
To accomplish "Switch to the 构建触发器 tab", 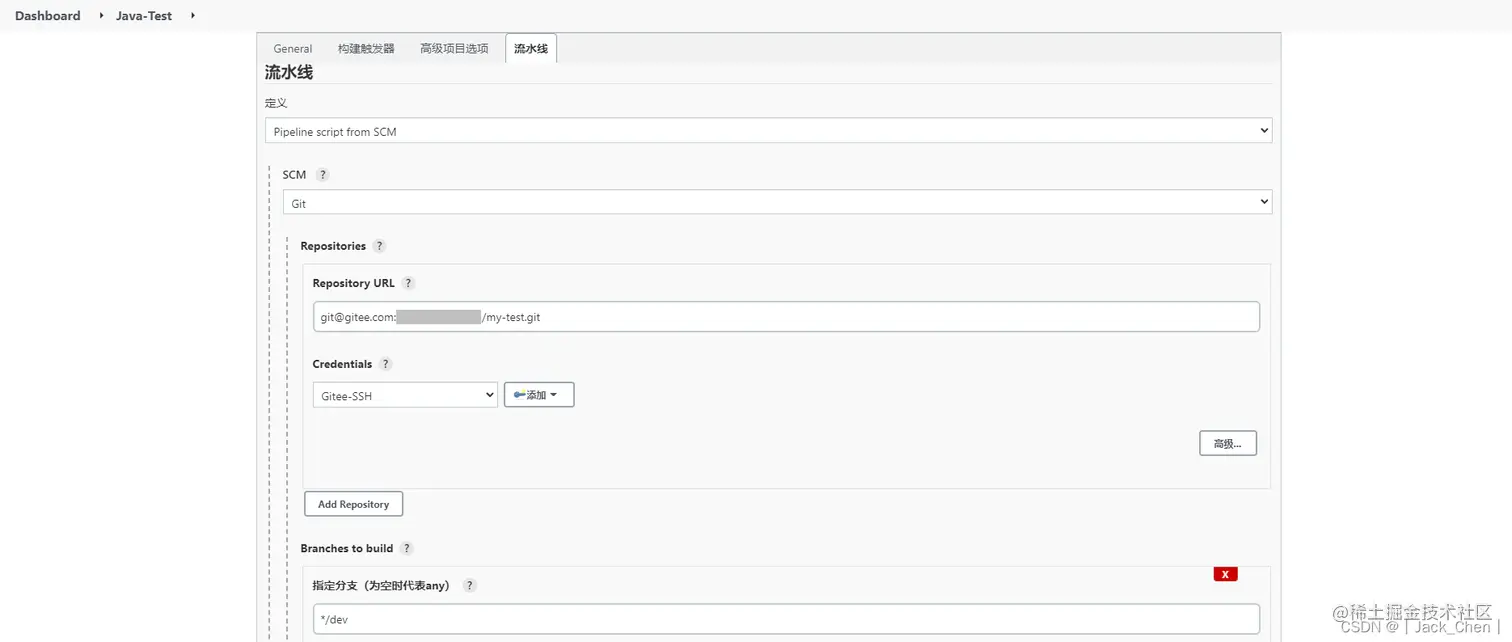I will point(366,48).
